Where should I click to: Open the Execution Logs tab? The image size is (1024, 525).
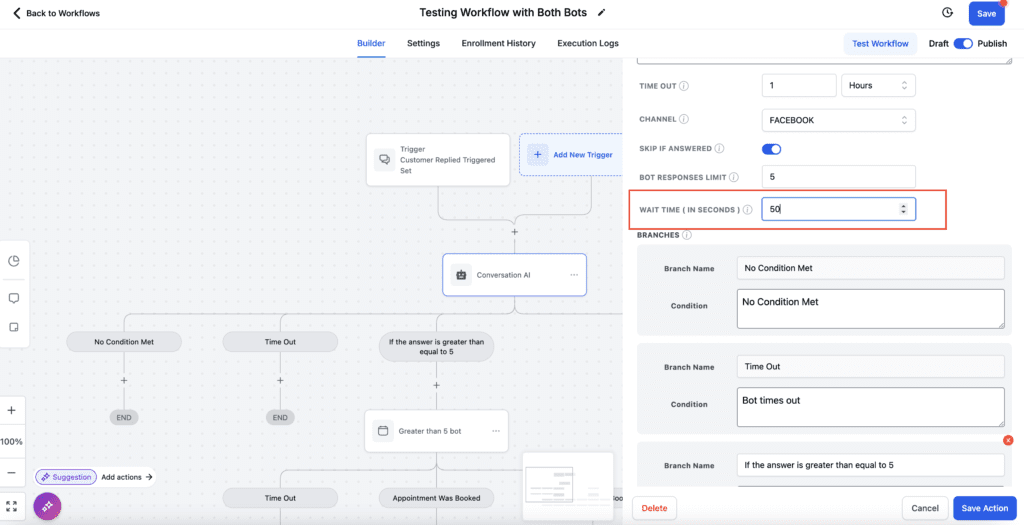[587, 44]
